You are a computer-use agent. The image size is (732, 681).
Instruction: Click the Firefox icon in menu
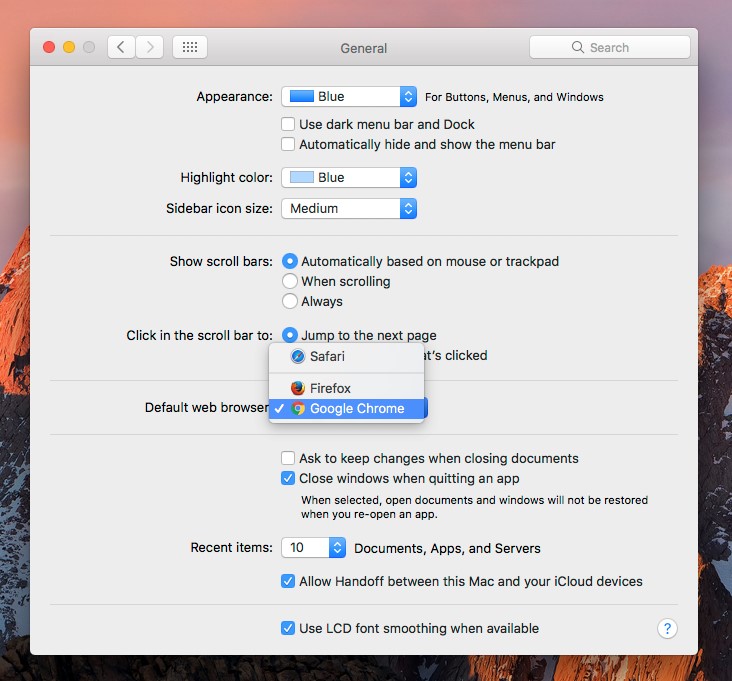pos(297,388)
